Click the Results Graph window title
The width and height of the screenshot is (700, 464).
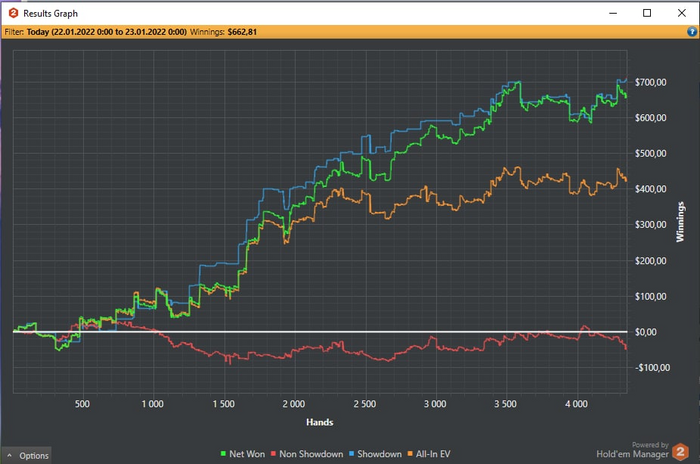pyautogui.click(x=50, y=13)
